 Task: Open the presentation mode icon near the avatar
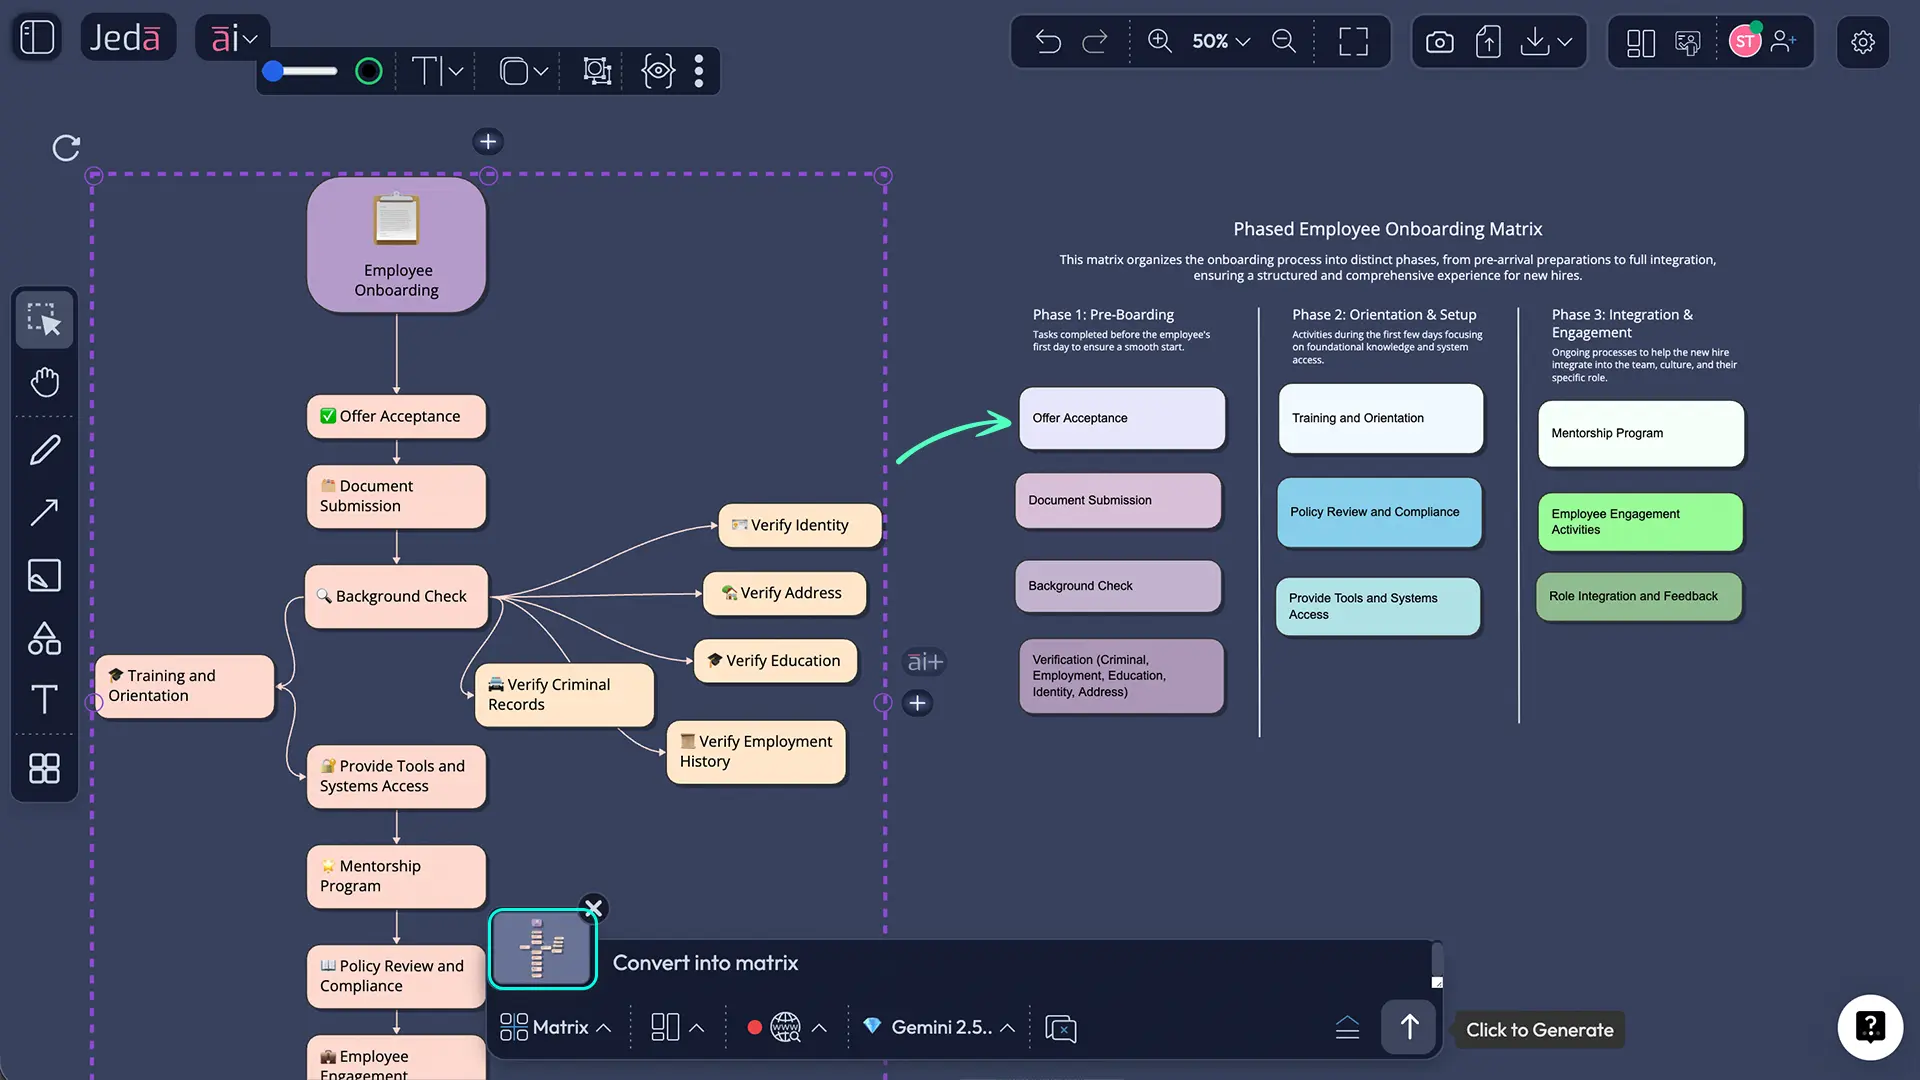point(1688,43)
